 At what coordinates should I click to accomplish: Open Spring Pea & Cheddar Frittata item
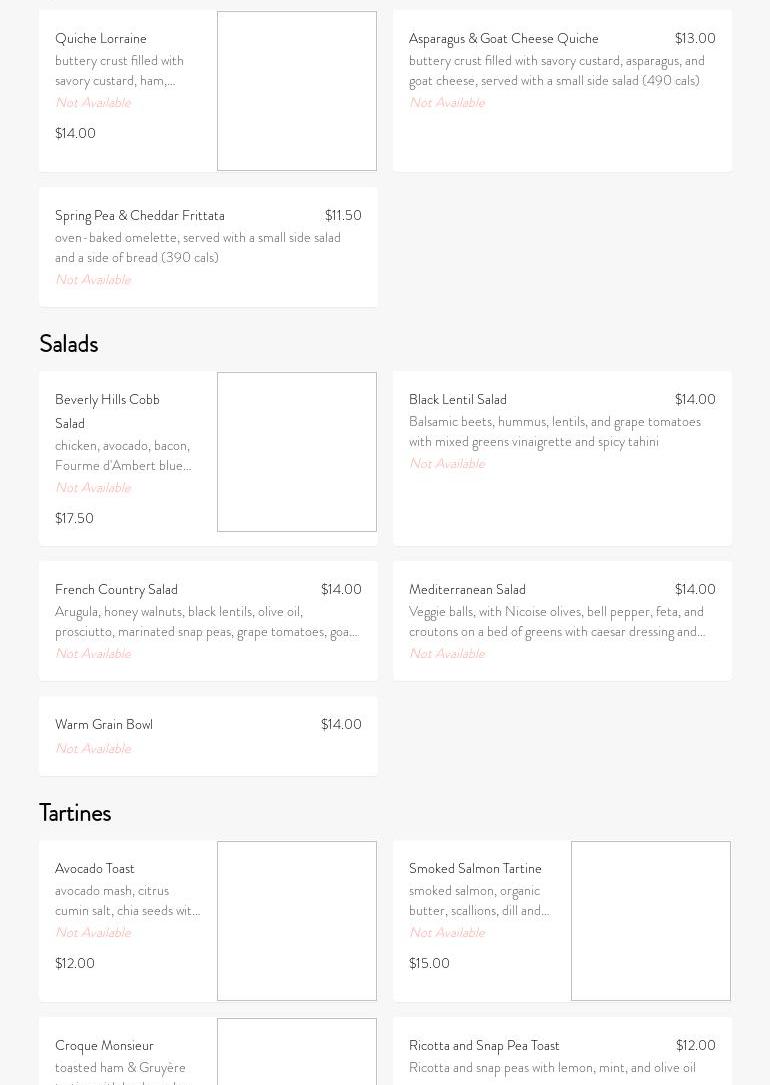(x=140, y=216)
